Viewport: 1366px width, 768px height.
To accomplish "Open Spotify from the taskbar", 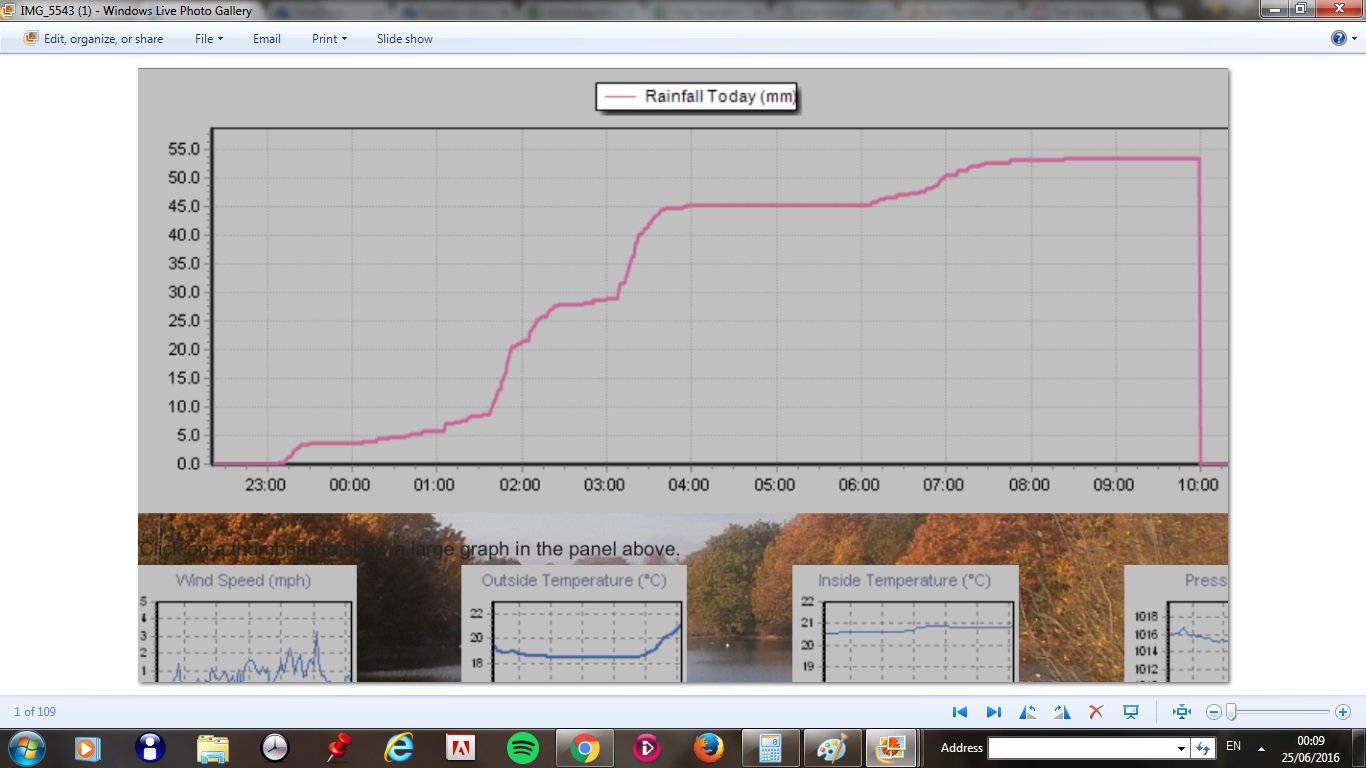I will click(523, 747).
